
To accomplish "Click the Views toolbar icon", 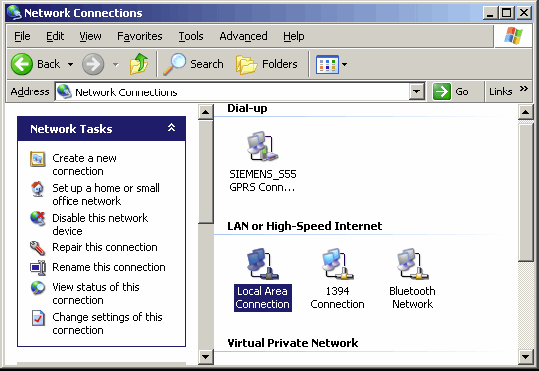I will point(327,64).
